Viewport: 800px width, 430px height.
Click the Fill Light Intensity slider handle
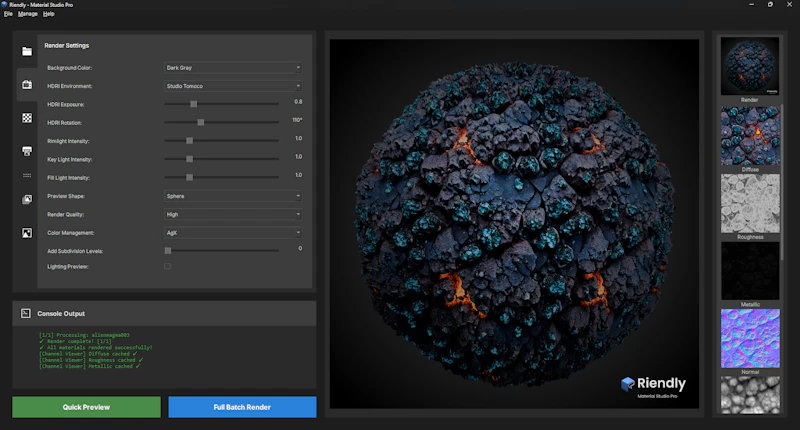pyautogui.click(x=189, y=178)
